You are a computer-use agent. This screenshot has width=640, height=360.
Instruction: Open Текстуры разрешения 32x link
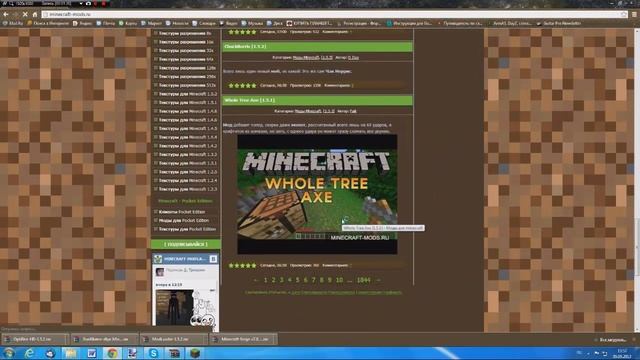tap(186, 51)
